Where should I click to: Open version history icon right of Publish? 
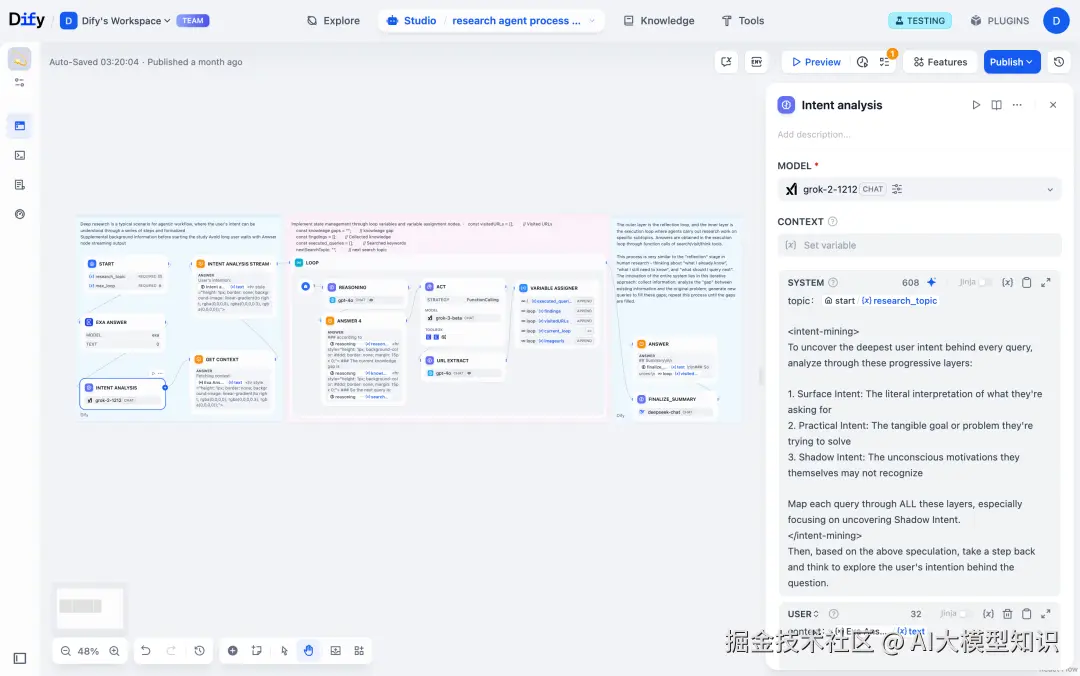coord(1059,62)
